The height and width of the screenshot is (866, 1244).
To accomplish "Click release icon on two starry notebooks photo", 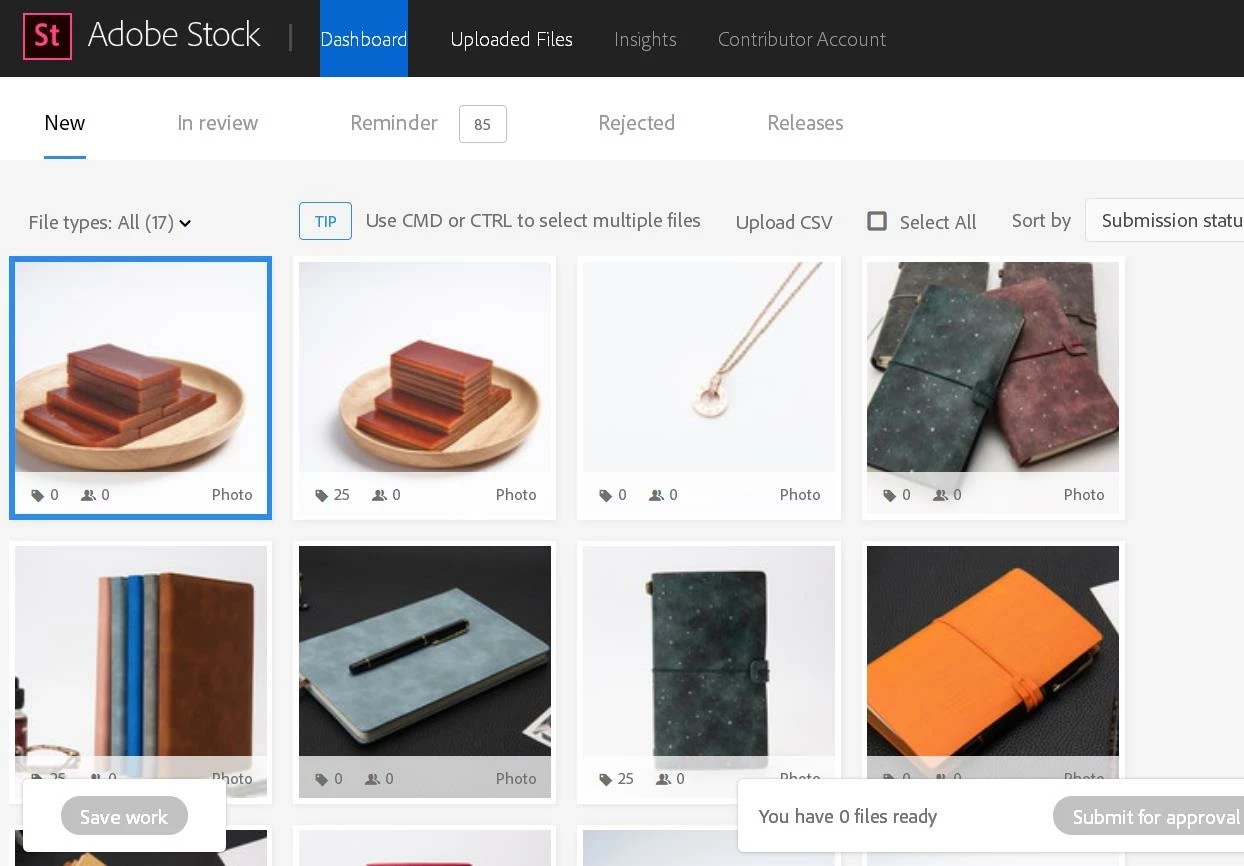I will click(941, 495).
